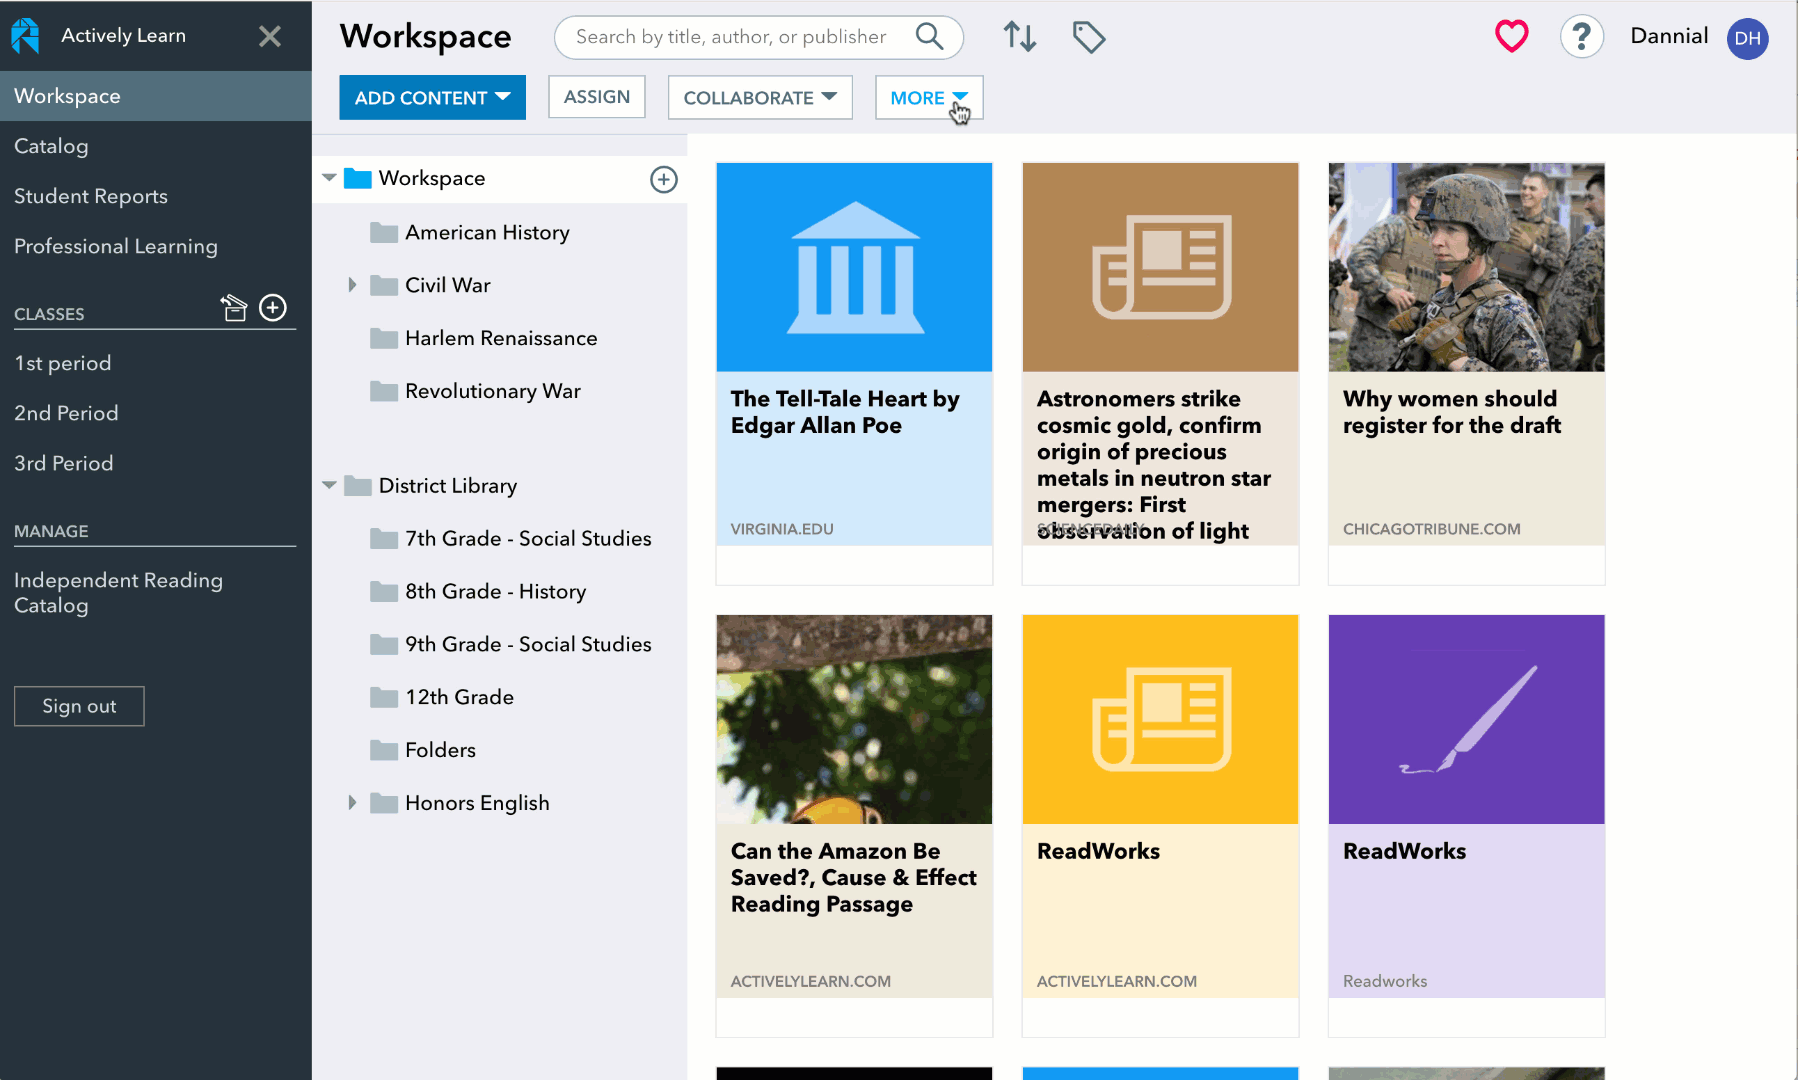Screen dimensions: 1798x1080
Task: Open Independent Reading Catalog link
Action: 118,593
